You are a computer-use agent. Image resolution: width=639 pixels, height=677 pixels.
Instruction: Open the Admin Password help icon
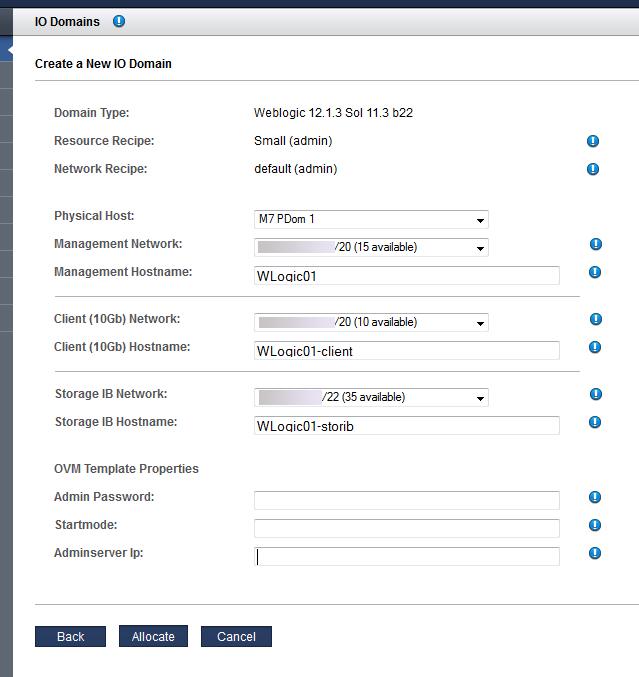click(595, 497)
